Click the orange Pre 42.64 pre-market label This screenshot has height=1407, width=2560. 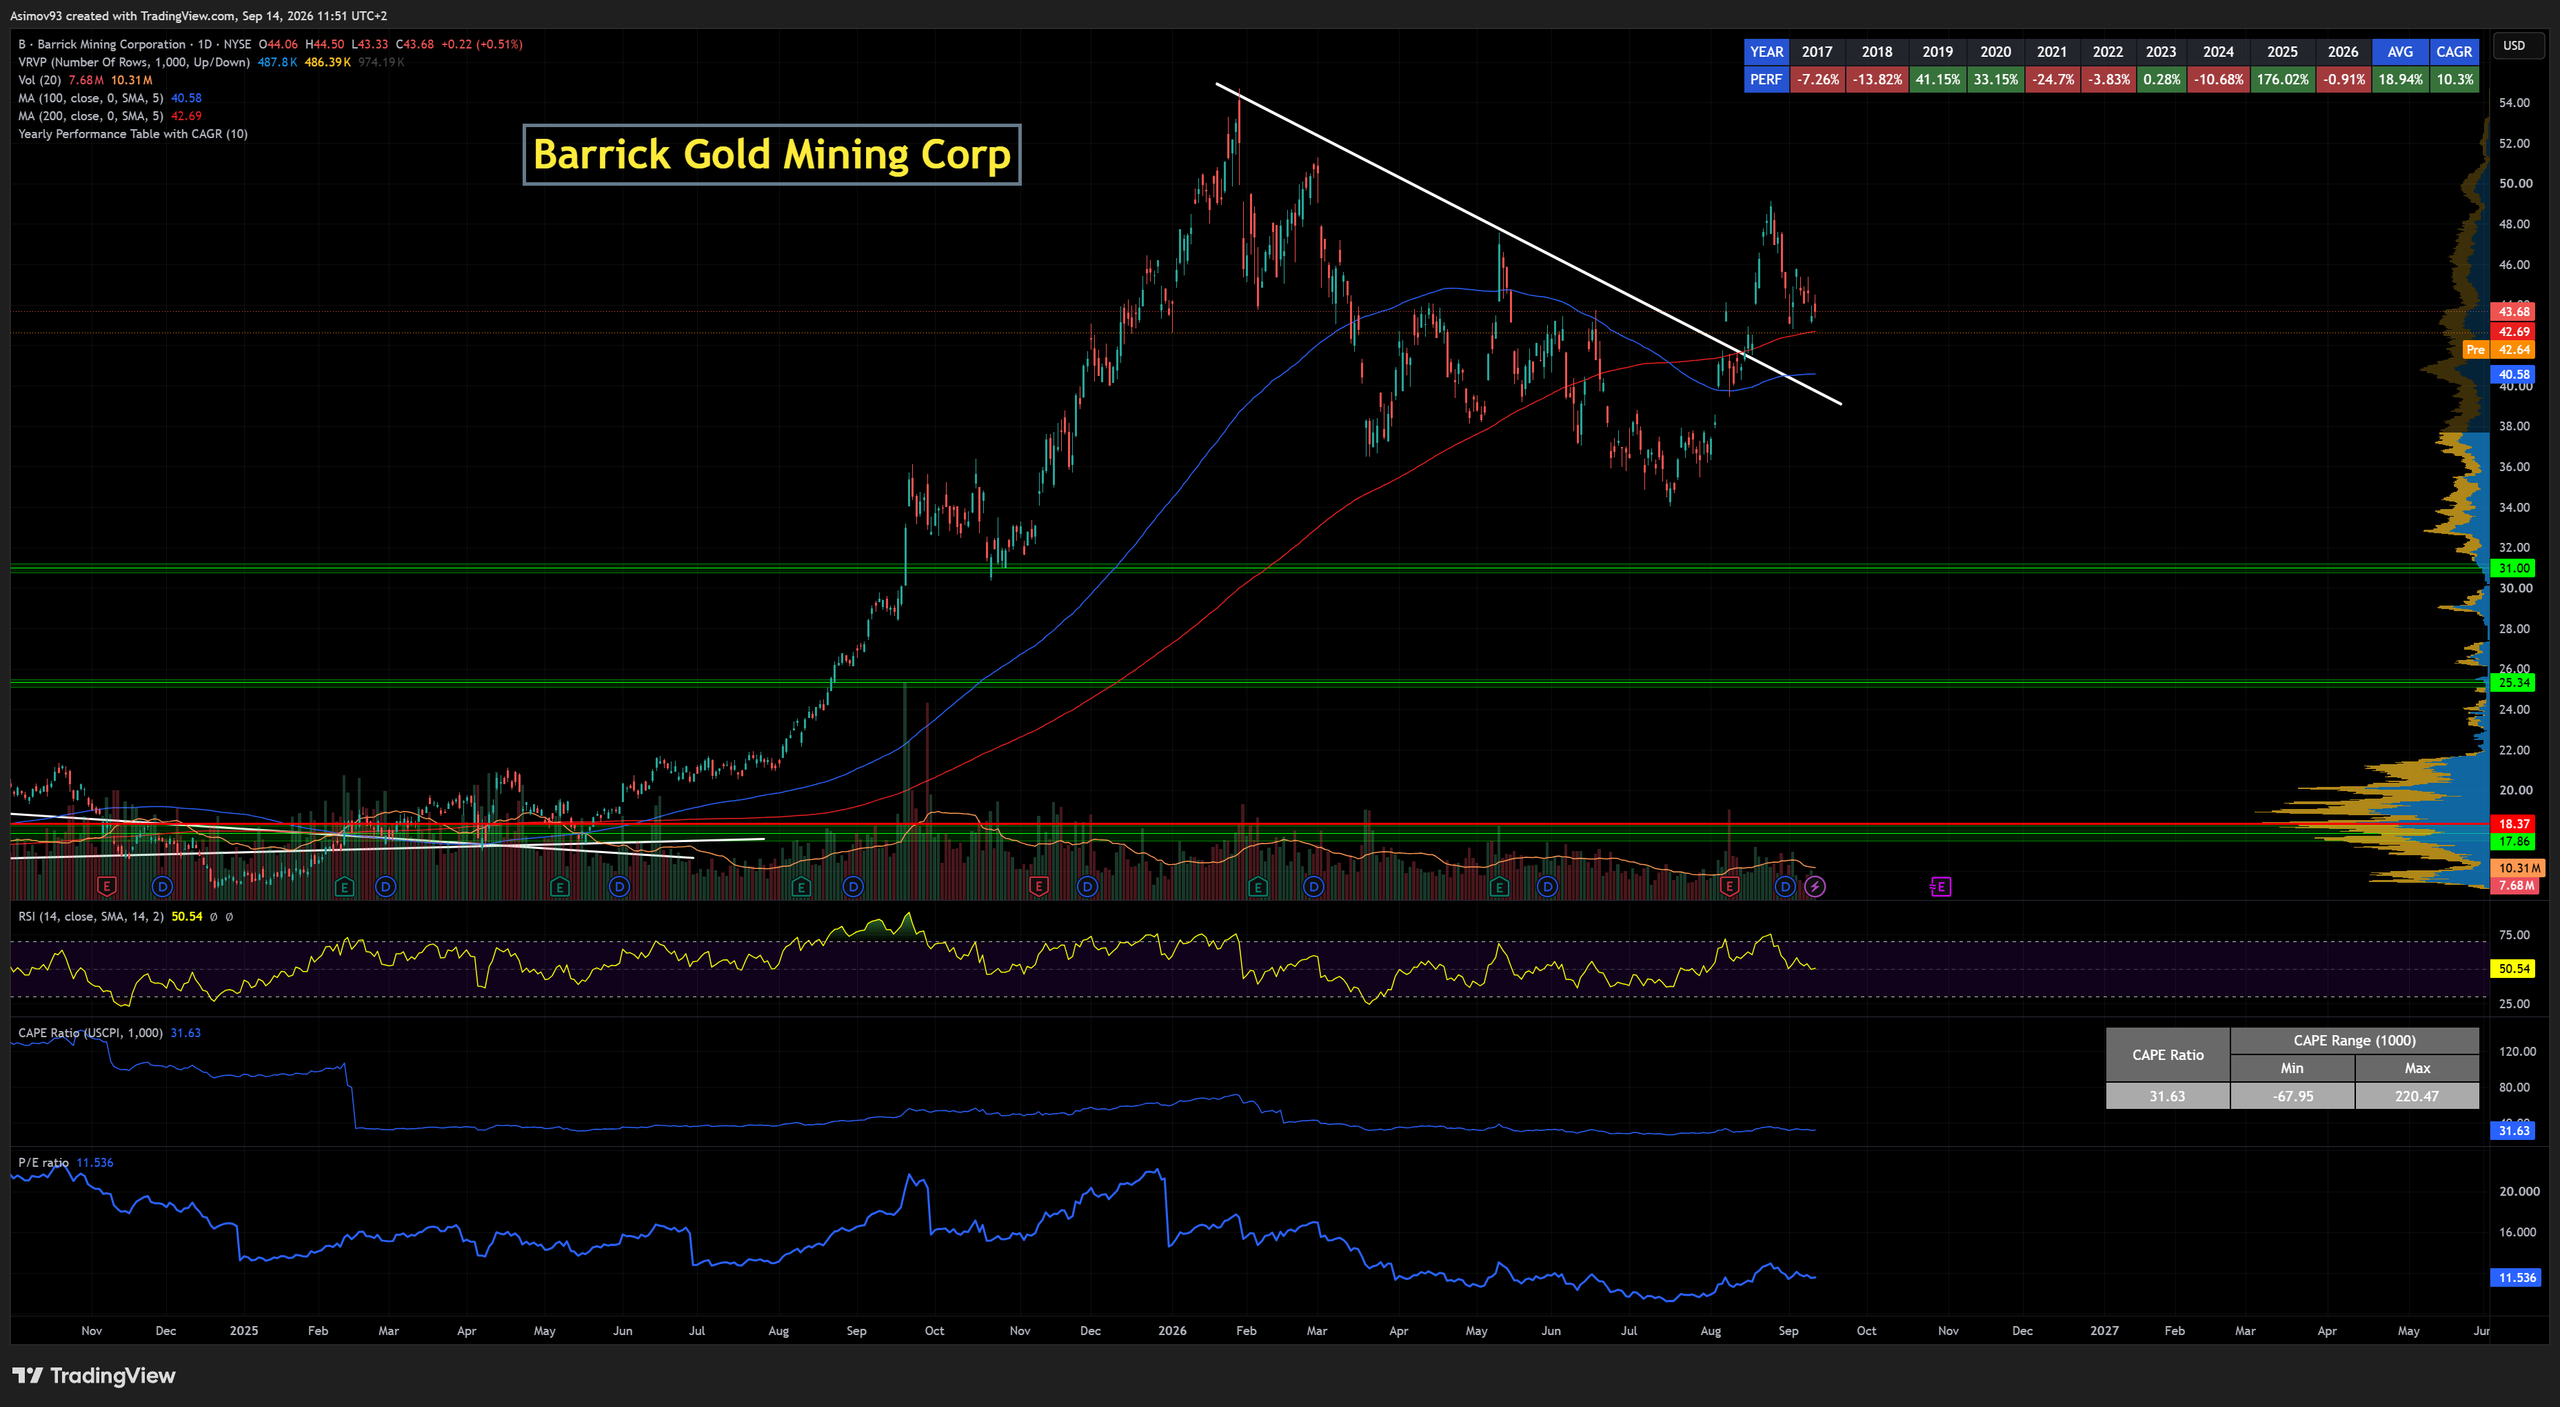2499,350
